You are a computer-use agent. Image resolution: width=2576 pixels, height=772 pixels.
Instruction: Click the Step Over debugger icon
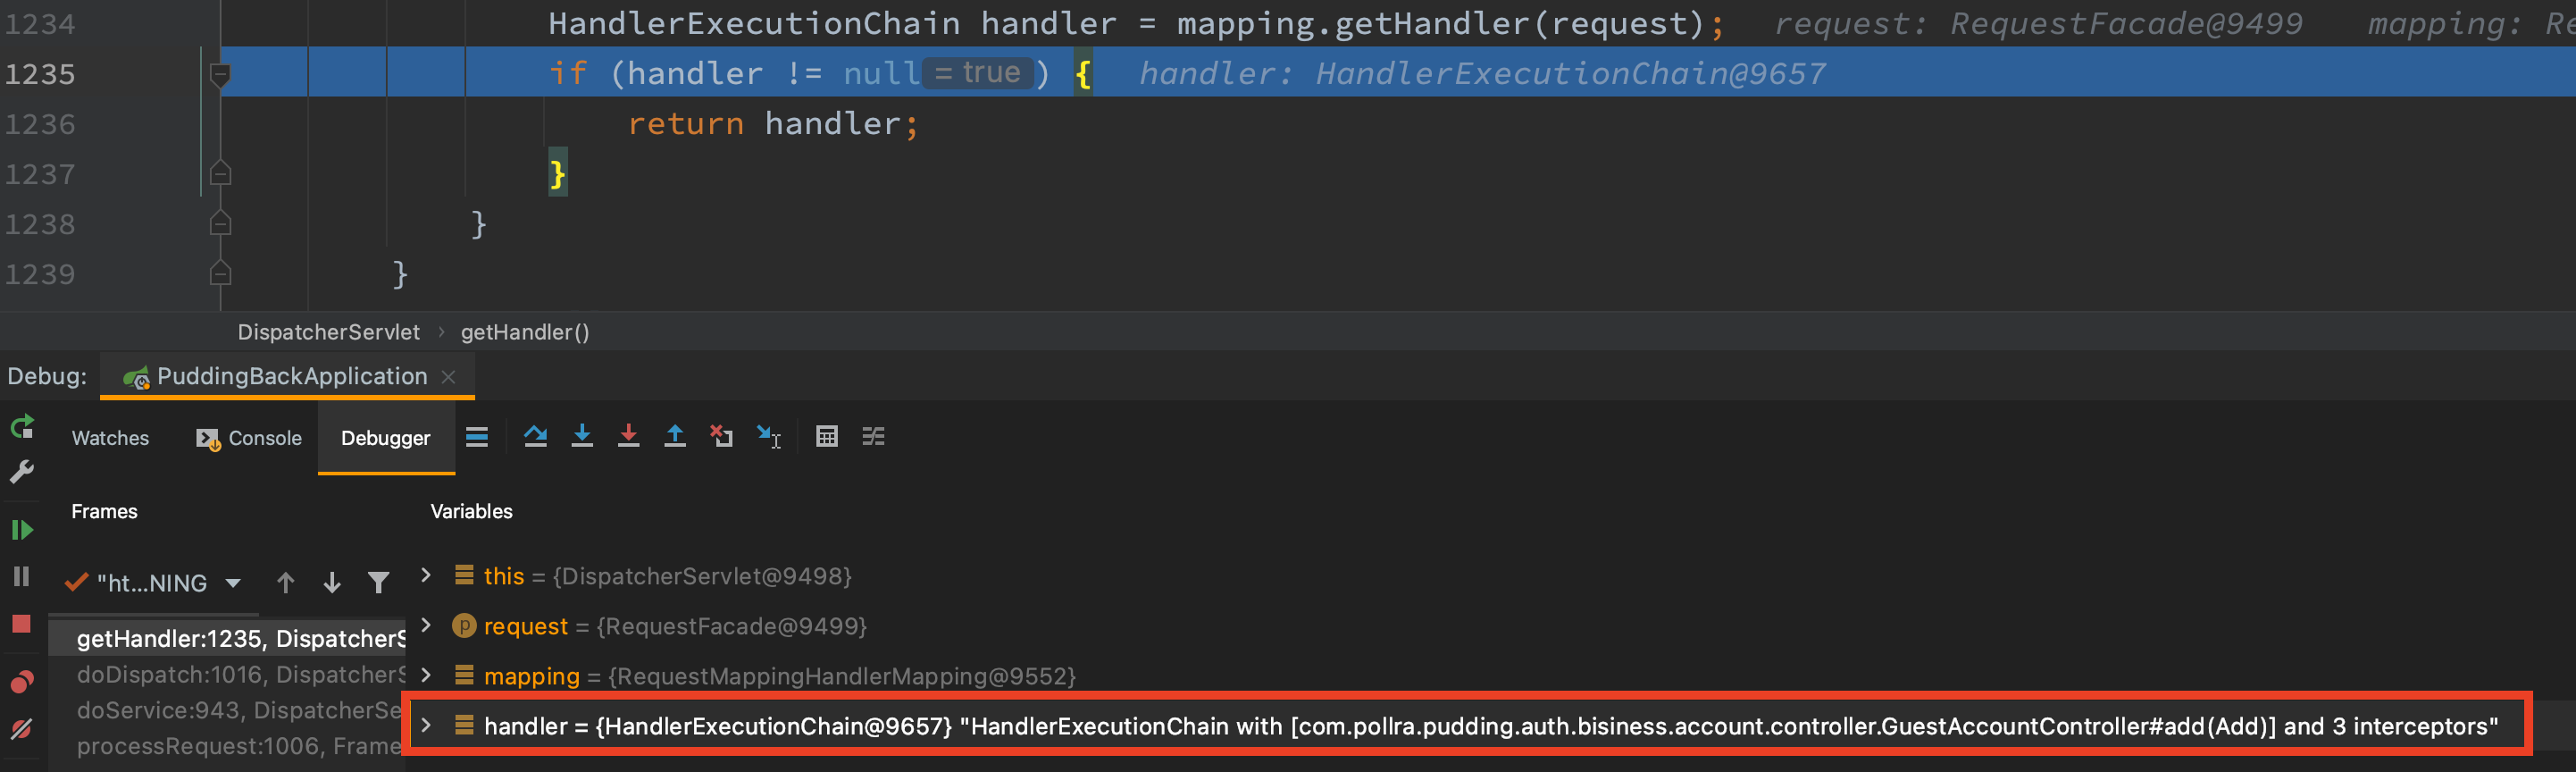coord(535,436)
